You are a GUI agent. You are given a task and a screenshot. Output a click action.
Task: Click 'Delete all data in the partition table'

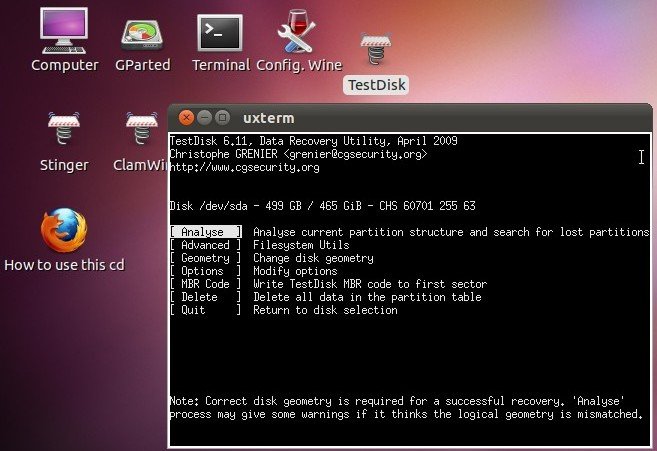pyautogui.click(x=367, y=297)
